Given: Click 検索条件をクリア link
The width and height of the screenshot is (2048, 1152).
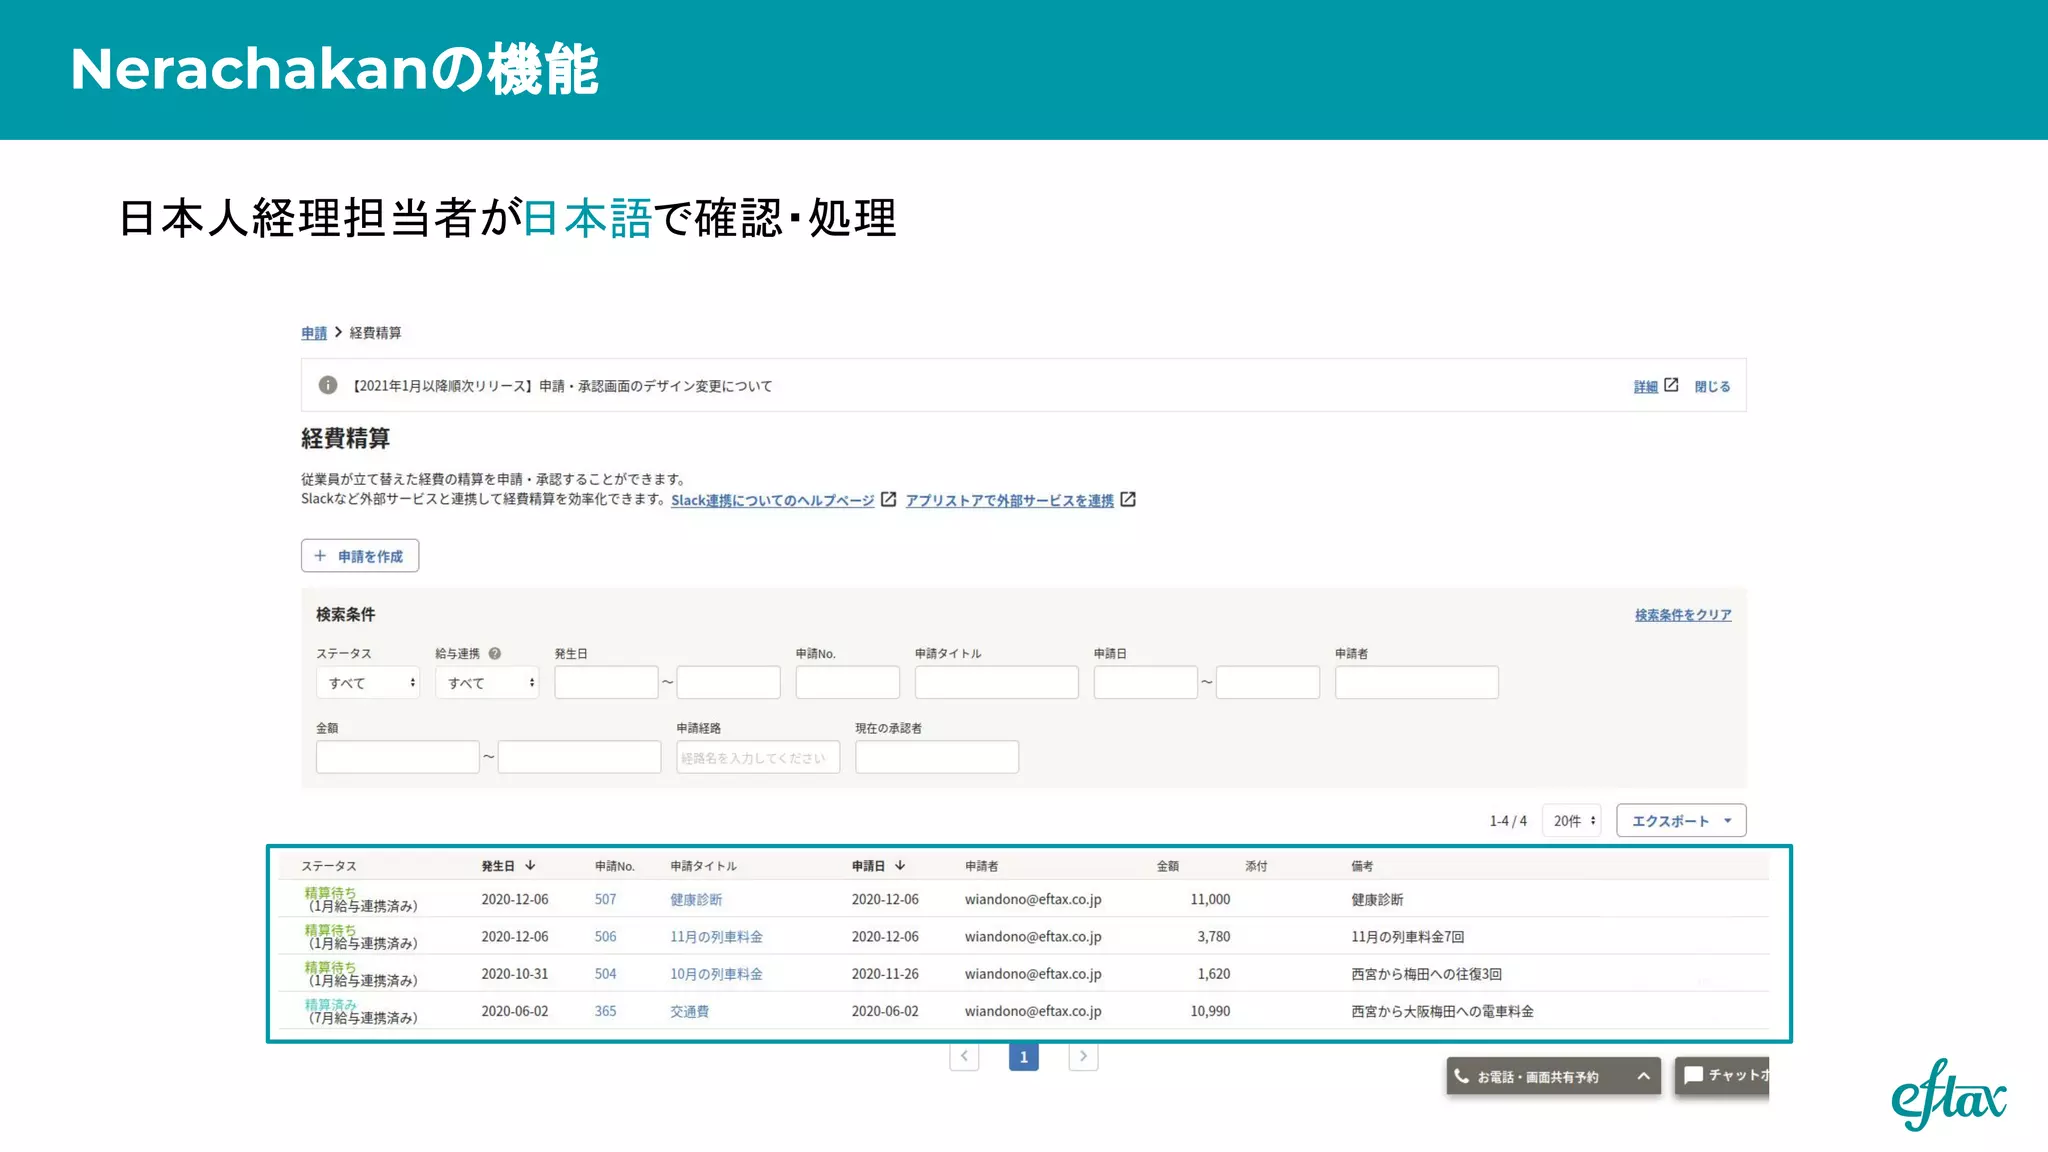Looking at the screenshot, I should 1683,615.
